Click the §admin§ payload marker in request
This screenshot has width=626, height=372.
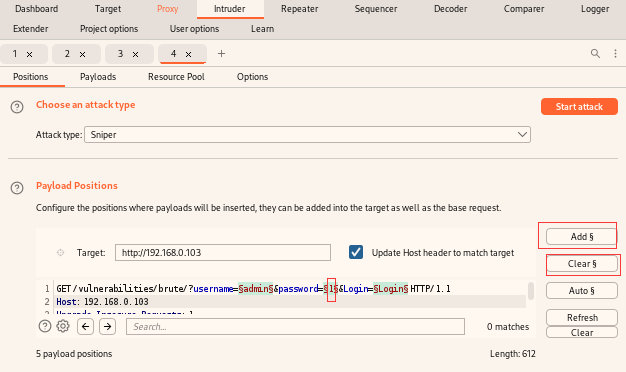[256, 289]
